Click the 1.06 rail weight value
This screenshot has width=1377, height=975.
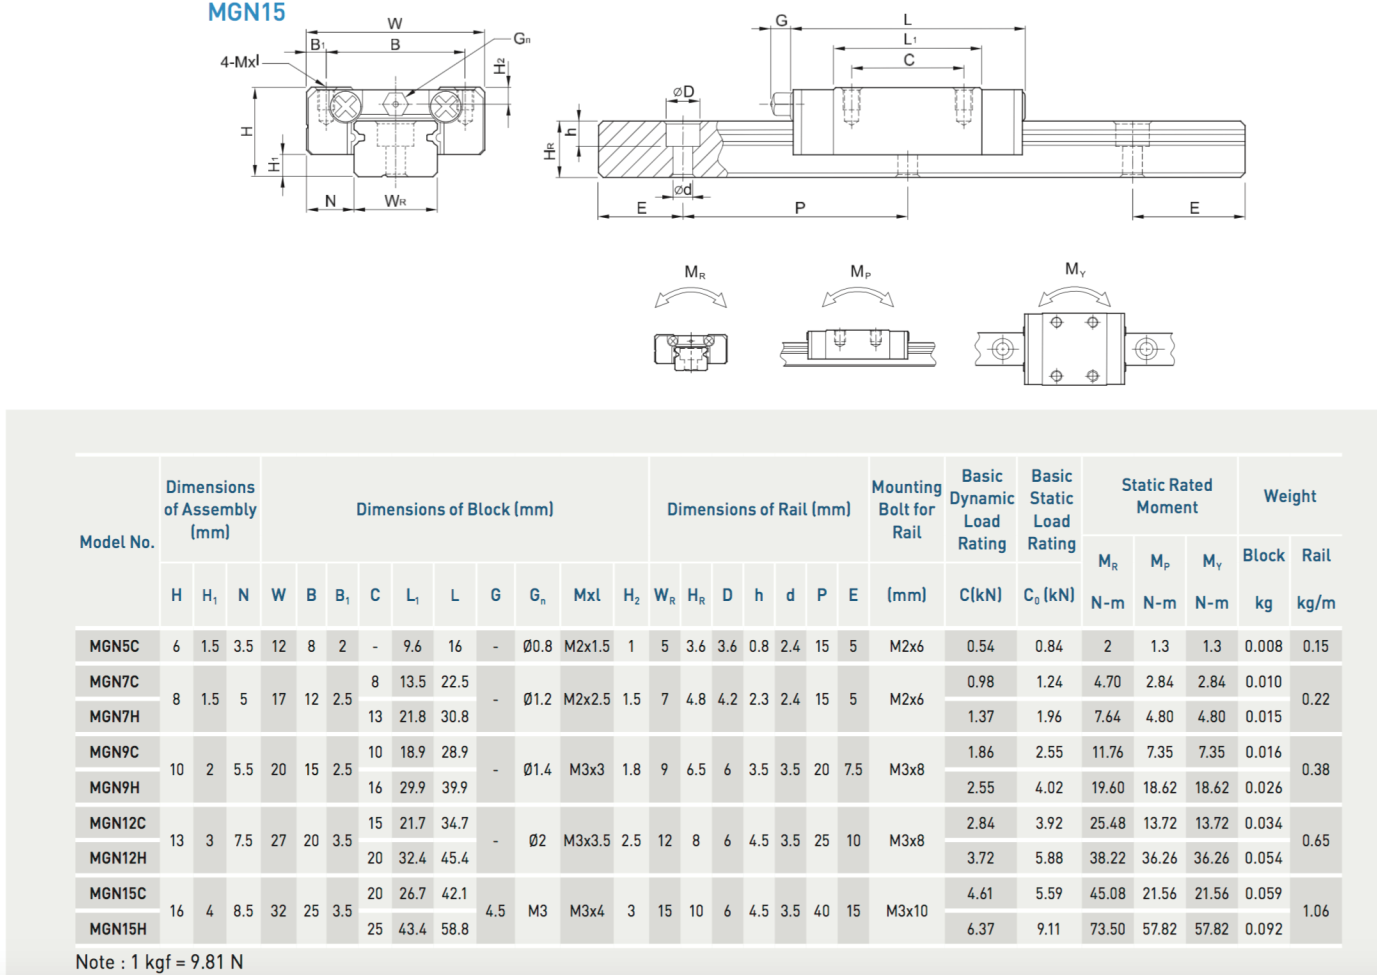coord(1316,911)
